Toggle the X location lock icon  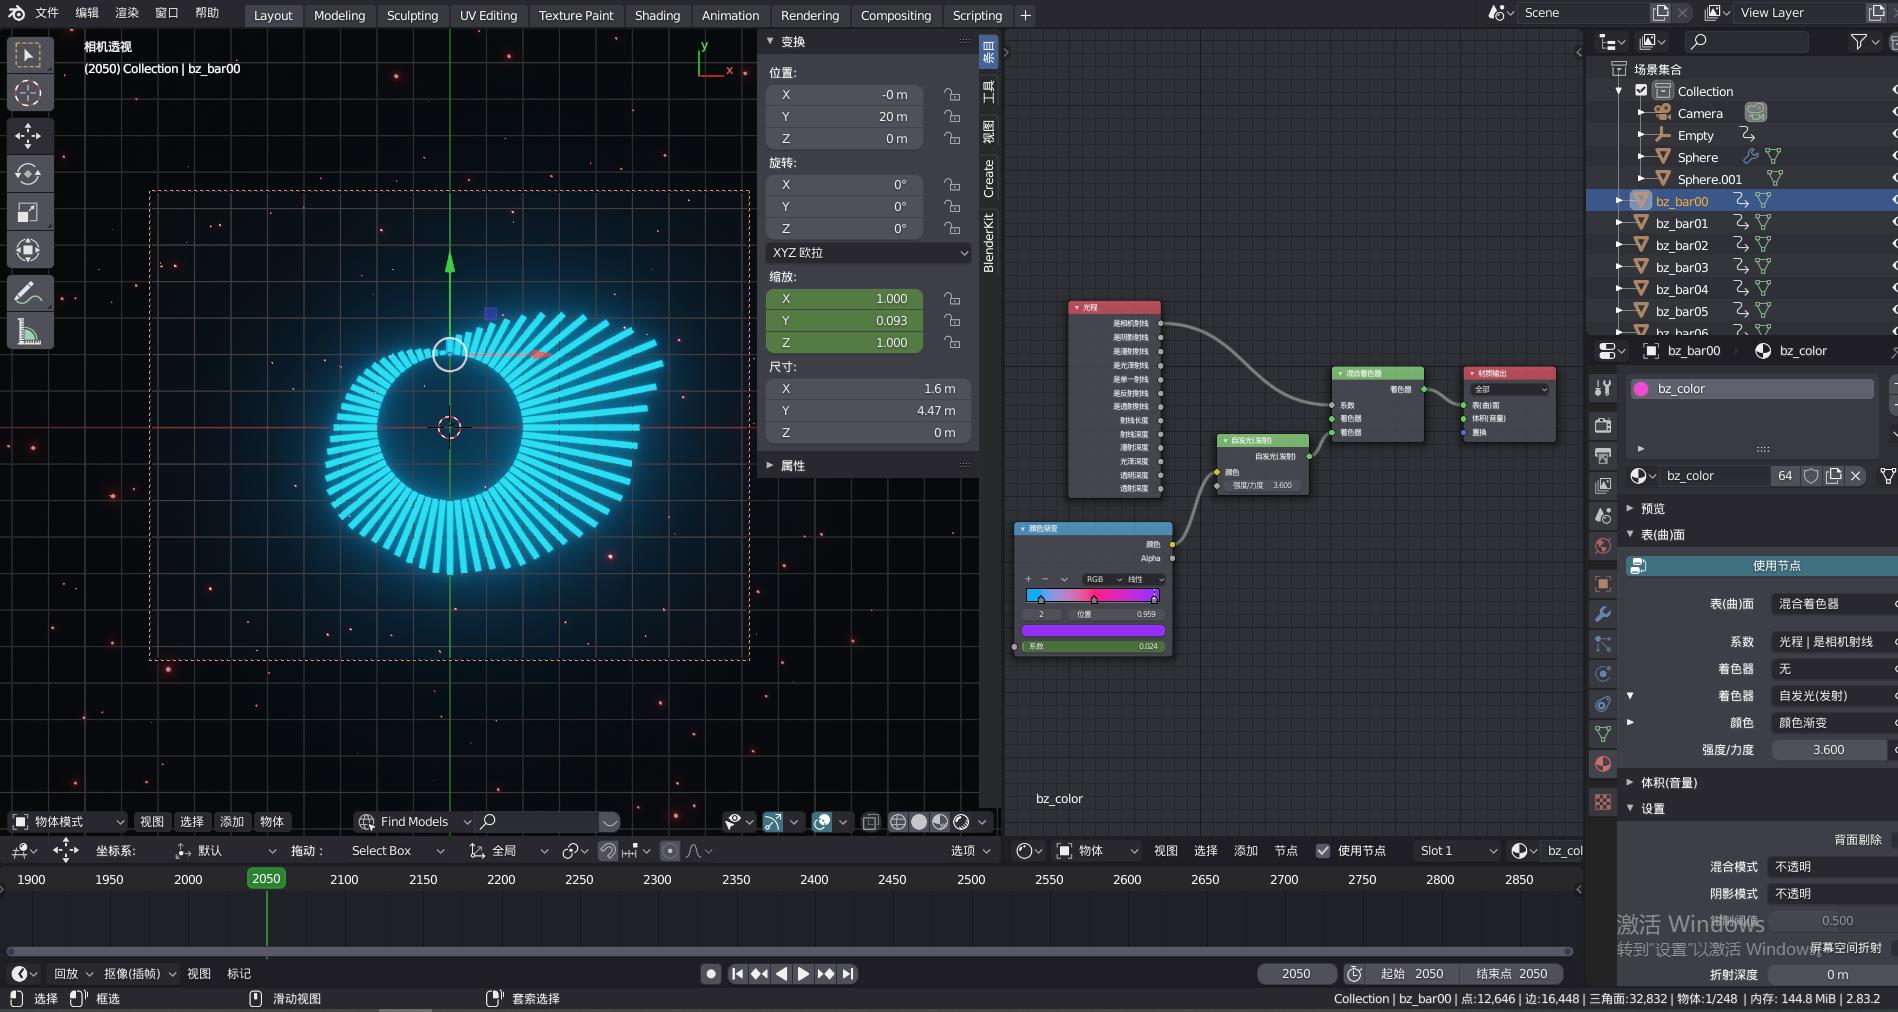pos(952,95)
